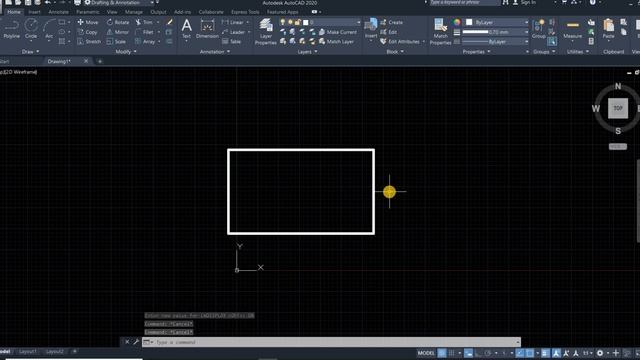Expand the Layers panel

pos(307,52)
